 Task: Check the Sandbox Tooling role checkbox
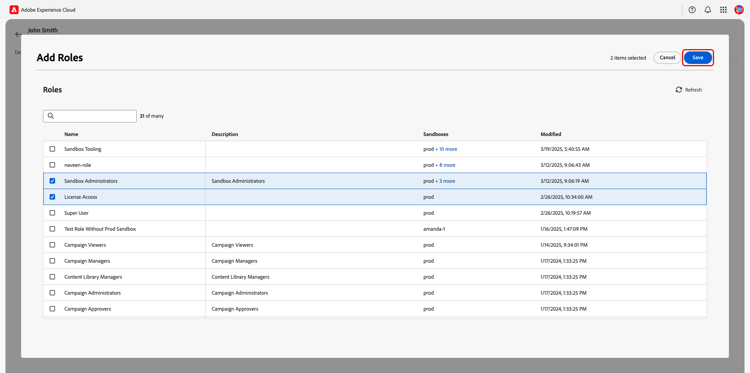53,149
